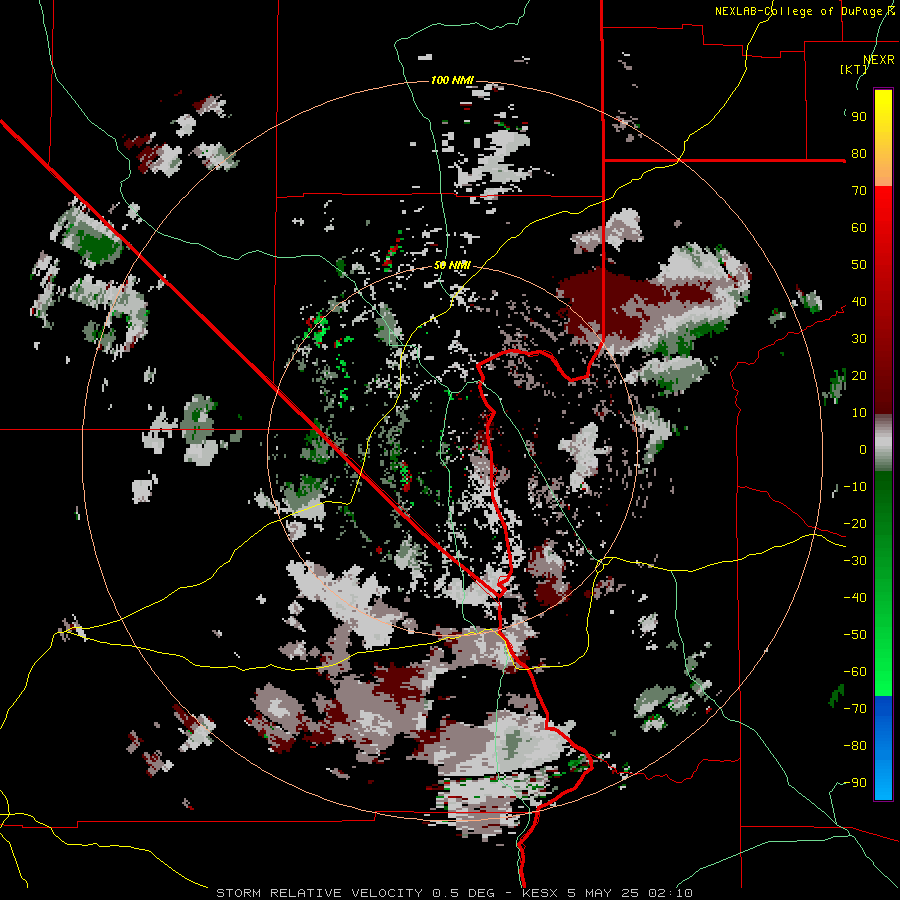
Task: Click the "5 MAY 25" date in caption
Action: 603,893
